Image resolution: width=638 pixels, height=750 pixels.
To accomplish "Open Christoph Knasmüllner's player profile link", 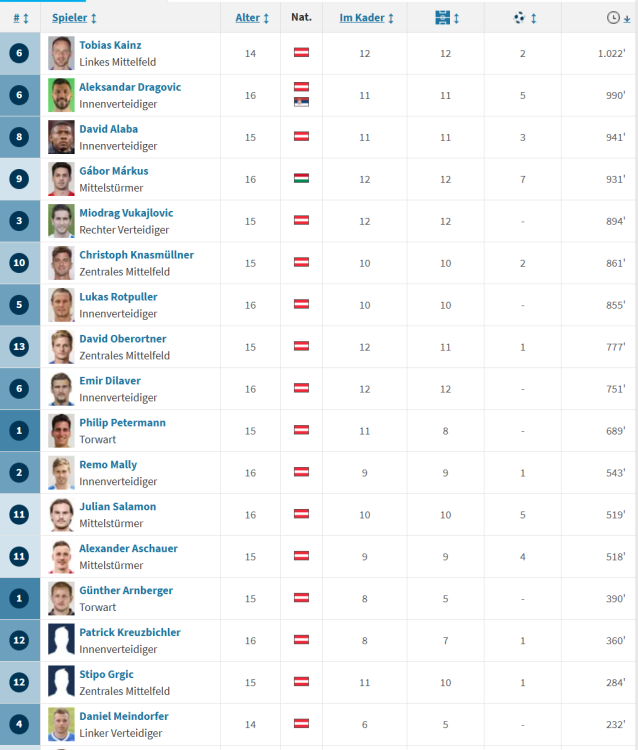I will (136, 255).
